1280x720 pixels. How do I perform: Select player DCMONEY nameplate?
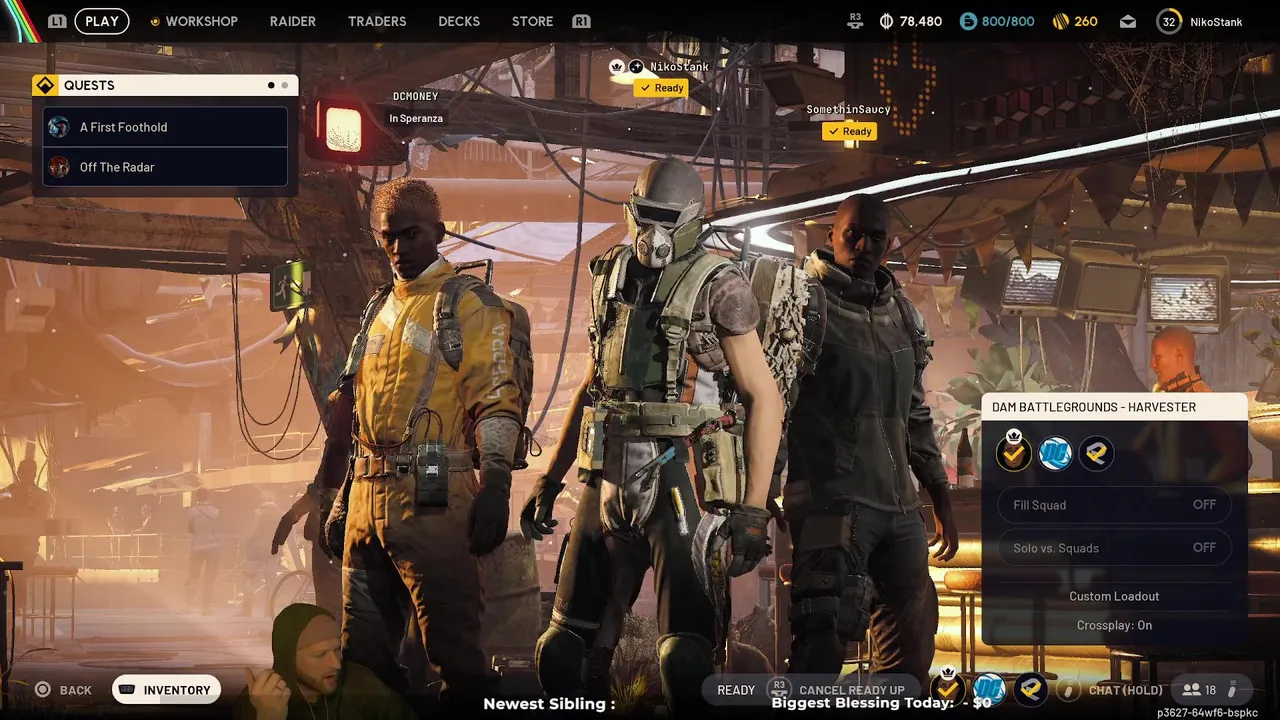(x=415, y=96)
